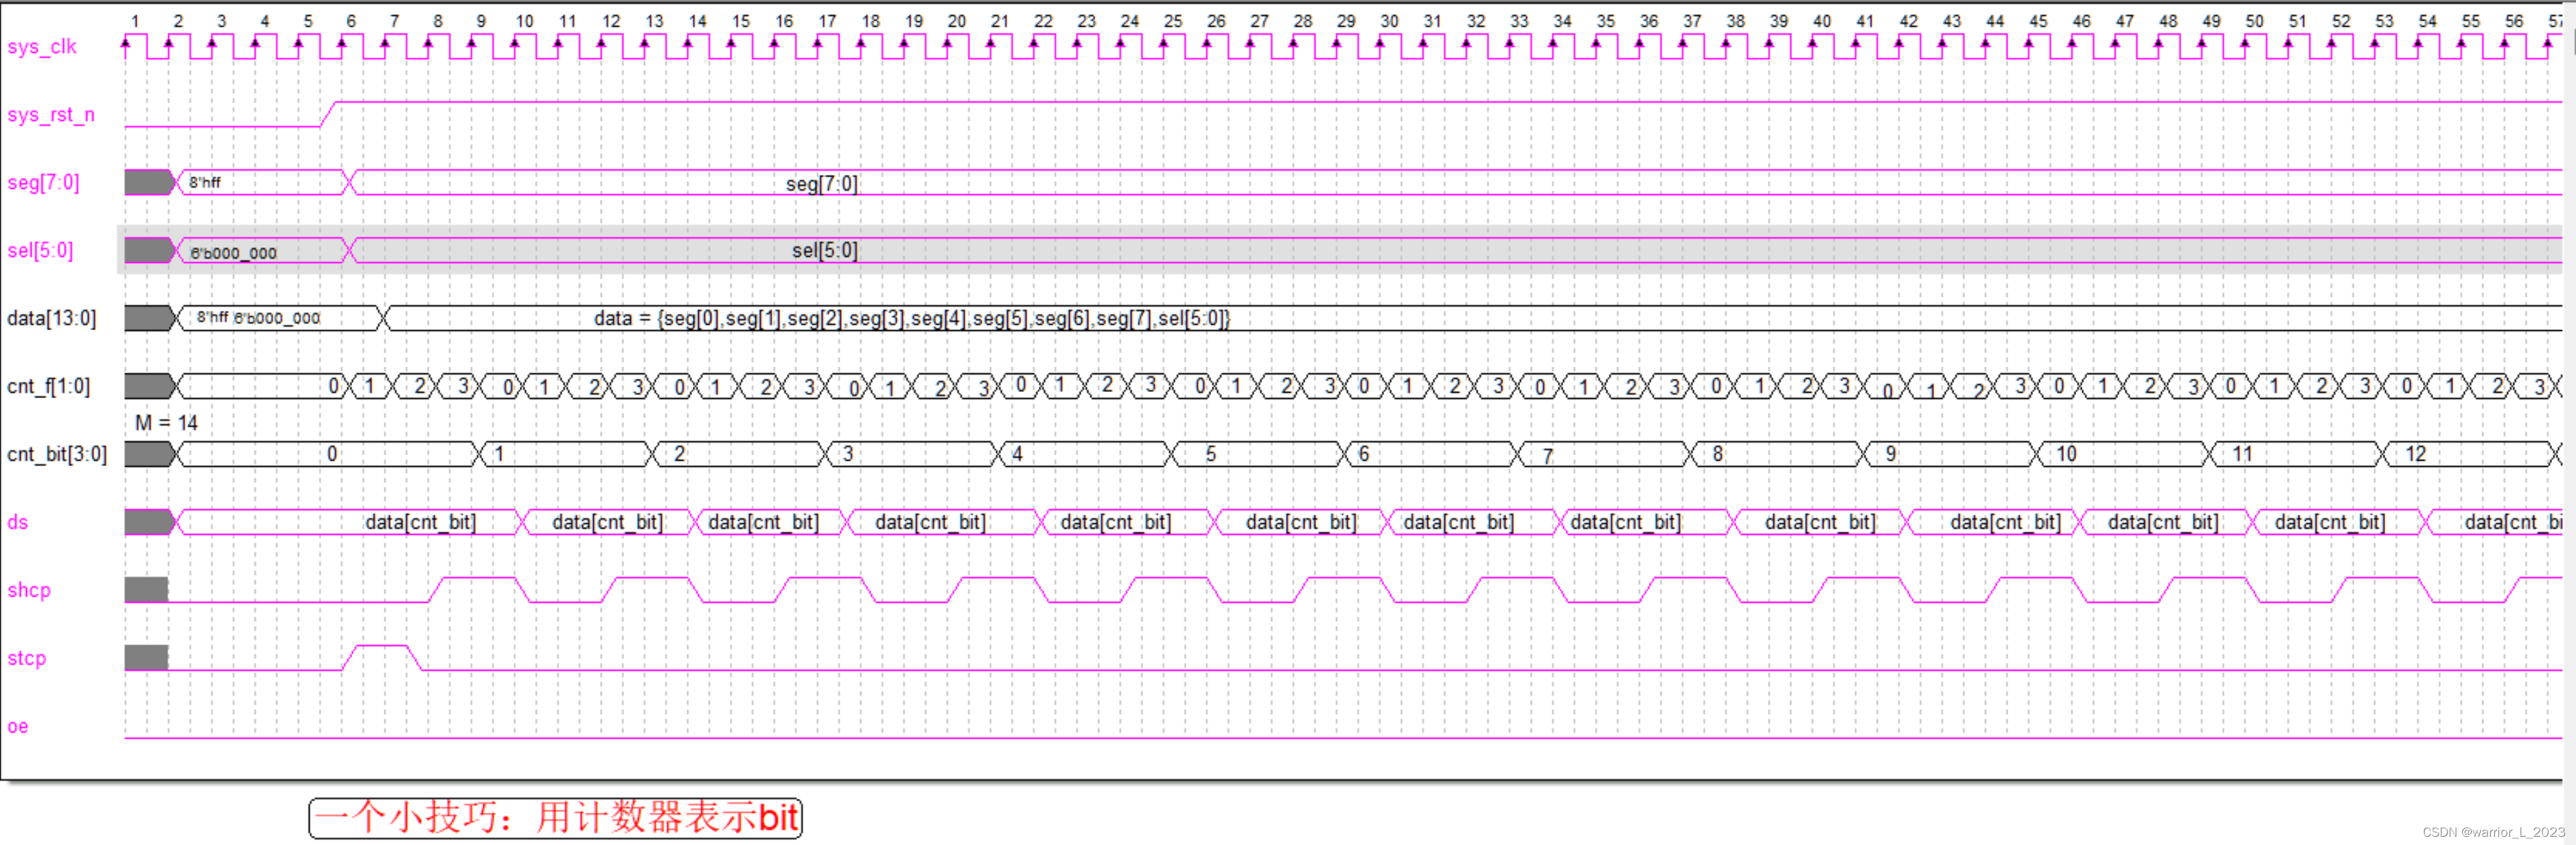Click the M = 14 annotation

point(167,423)
